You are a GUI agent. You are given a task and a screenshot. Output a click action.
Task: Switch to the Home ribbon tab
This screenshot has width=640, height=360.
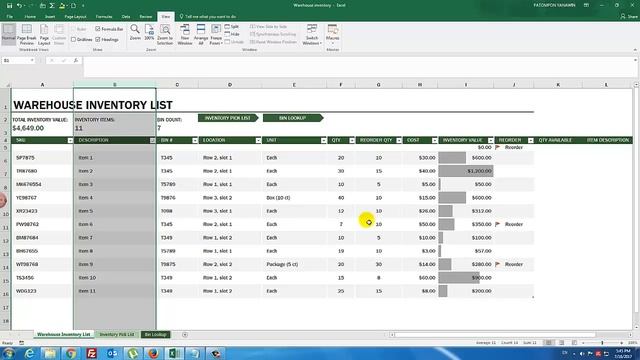pos(30,17)
